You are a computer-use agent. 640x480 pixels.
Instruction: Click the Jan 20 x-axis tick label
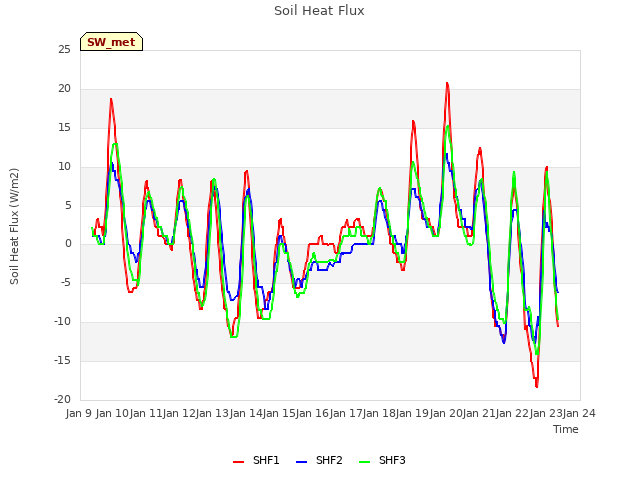[x=447, y=413]
